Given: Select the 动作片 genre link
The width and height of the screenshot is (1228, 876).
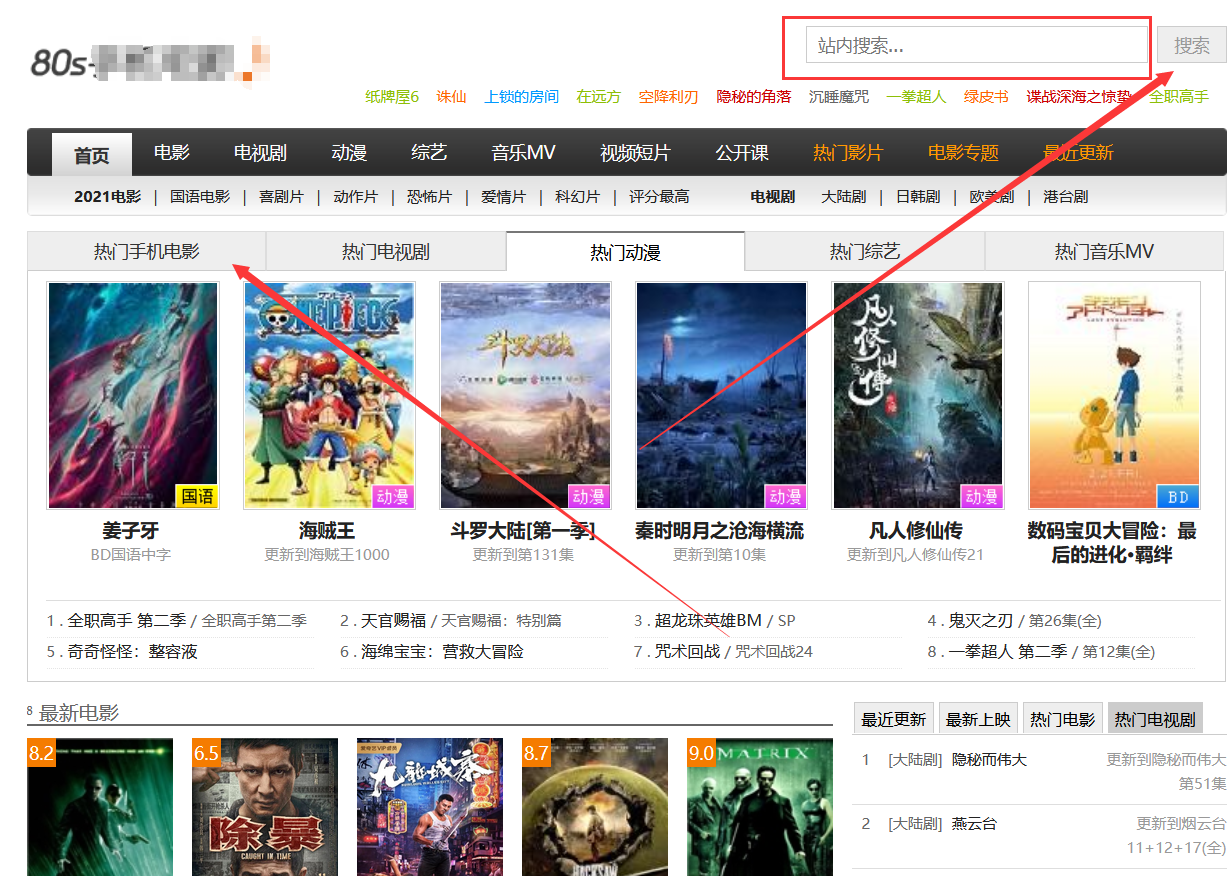Looking at the screenshot, I should click(x=355, y=197).
